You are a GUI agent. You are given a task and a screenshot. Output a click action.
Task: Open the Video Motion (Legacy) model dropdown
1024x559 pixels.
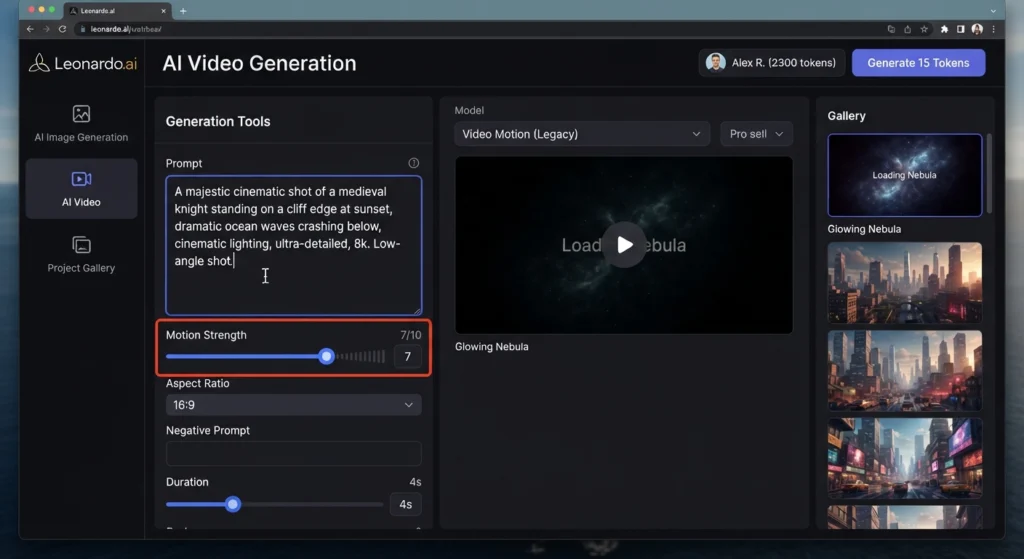click(x=582, y=134)
